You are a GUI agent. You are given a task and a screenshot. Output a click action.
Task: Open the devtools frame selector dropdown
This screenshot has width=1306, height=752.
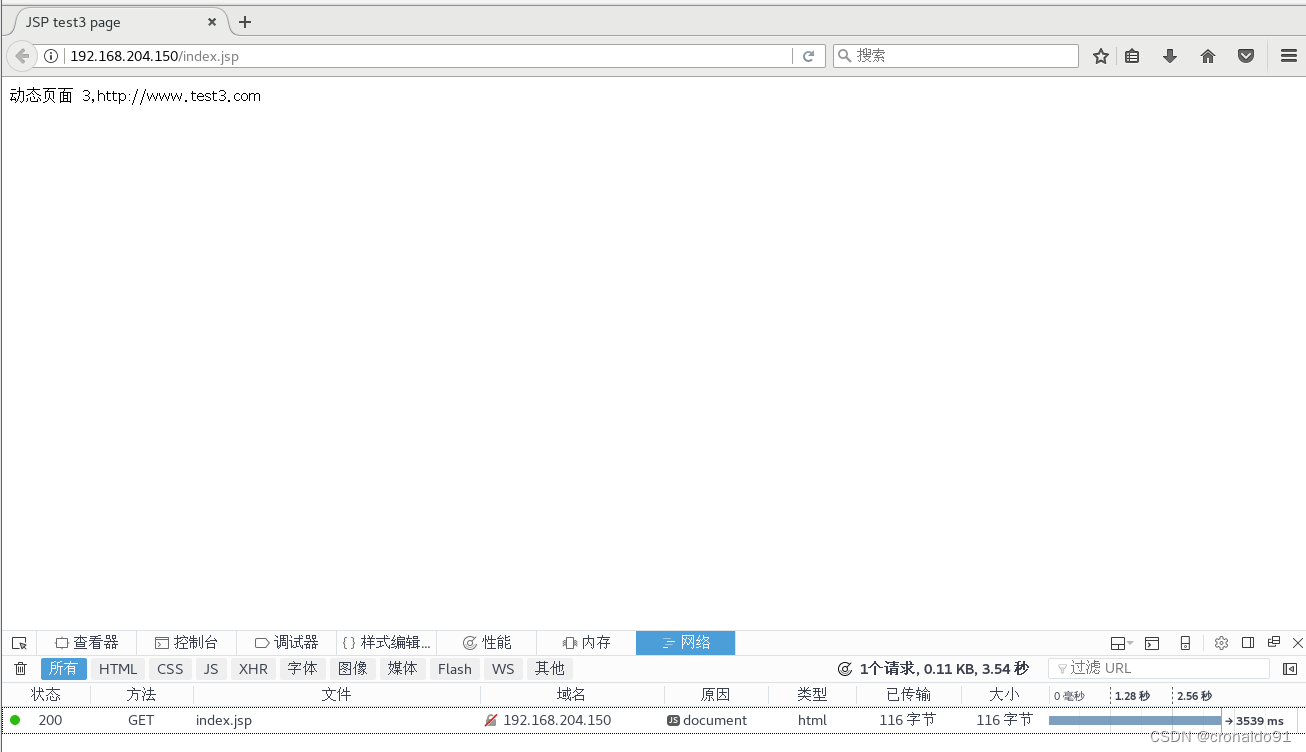tap(1122, 643)
